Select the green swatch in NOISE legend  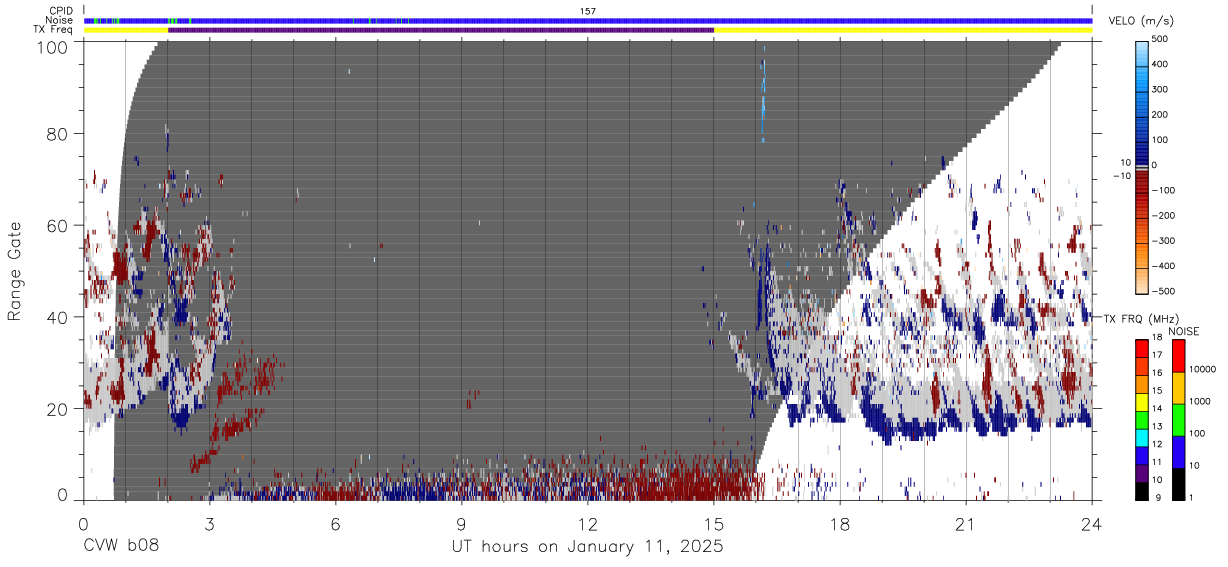click(x=1178, y=419)
